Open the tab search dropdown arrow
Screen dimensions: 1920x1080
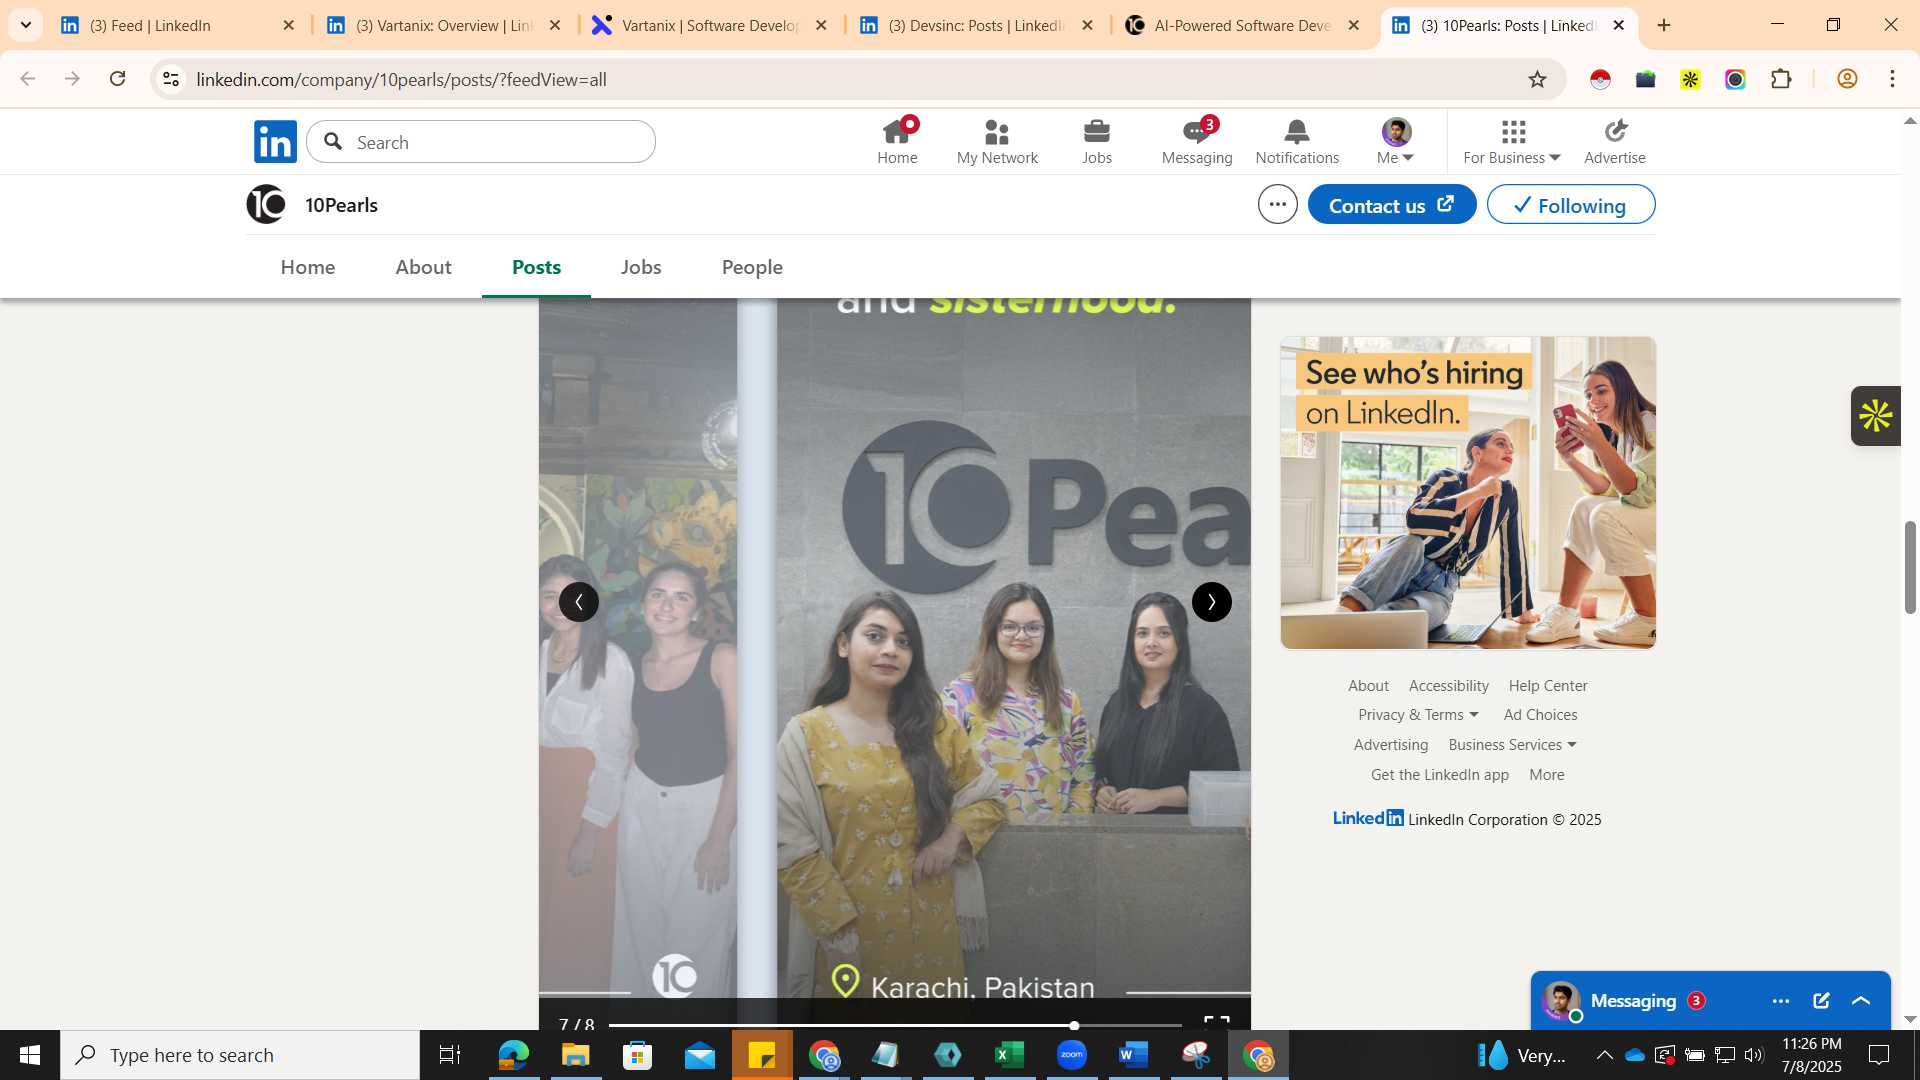pos(26,25)
